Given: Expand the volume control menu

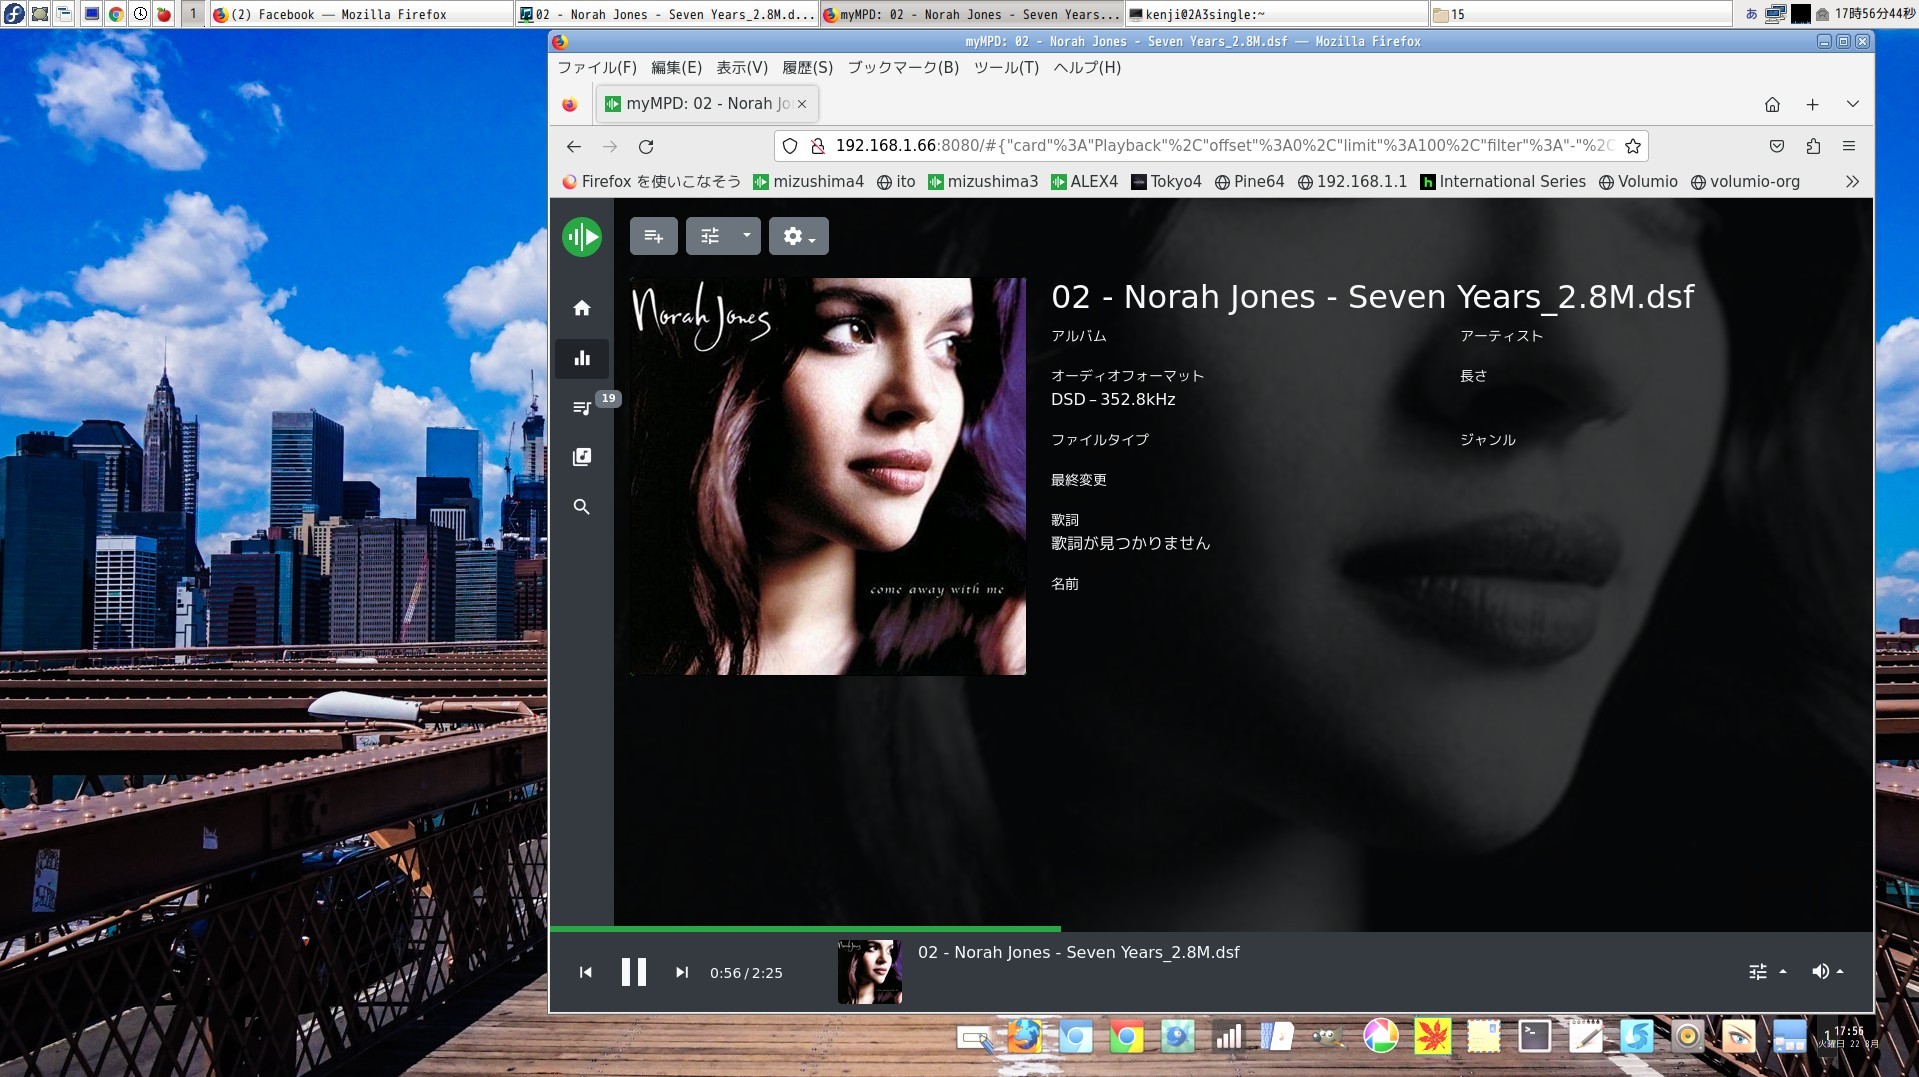Looking at the screenshot, I should 1826,971.
